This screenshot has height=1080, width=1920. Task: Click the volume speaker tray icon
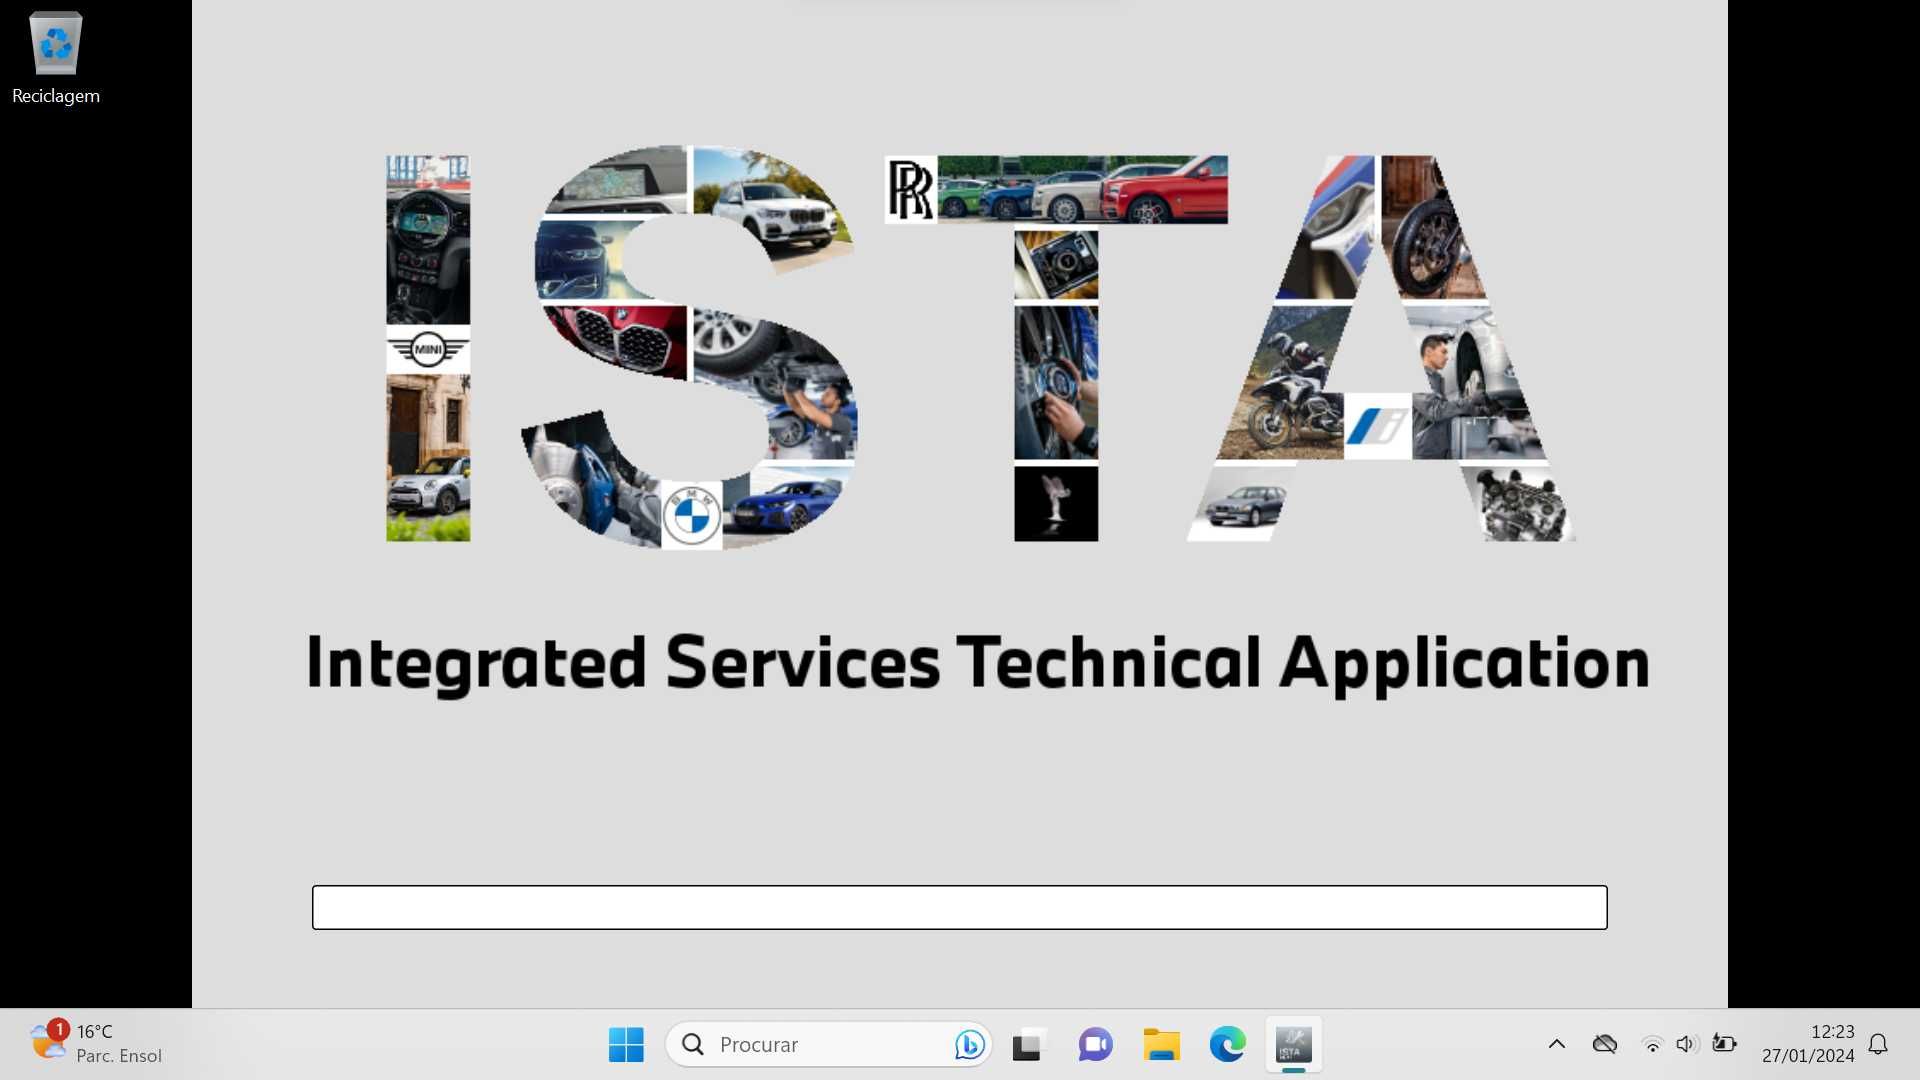tap(1687, 1044)
